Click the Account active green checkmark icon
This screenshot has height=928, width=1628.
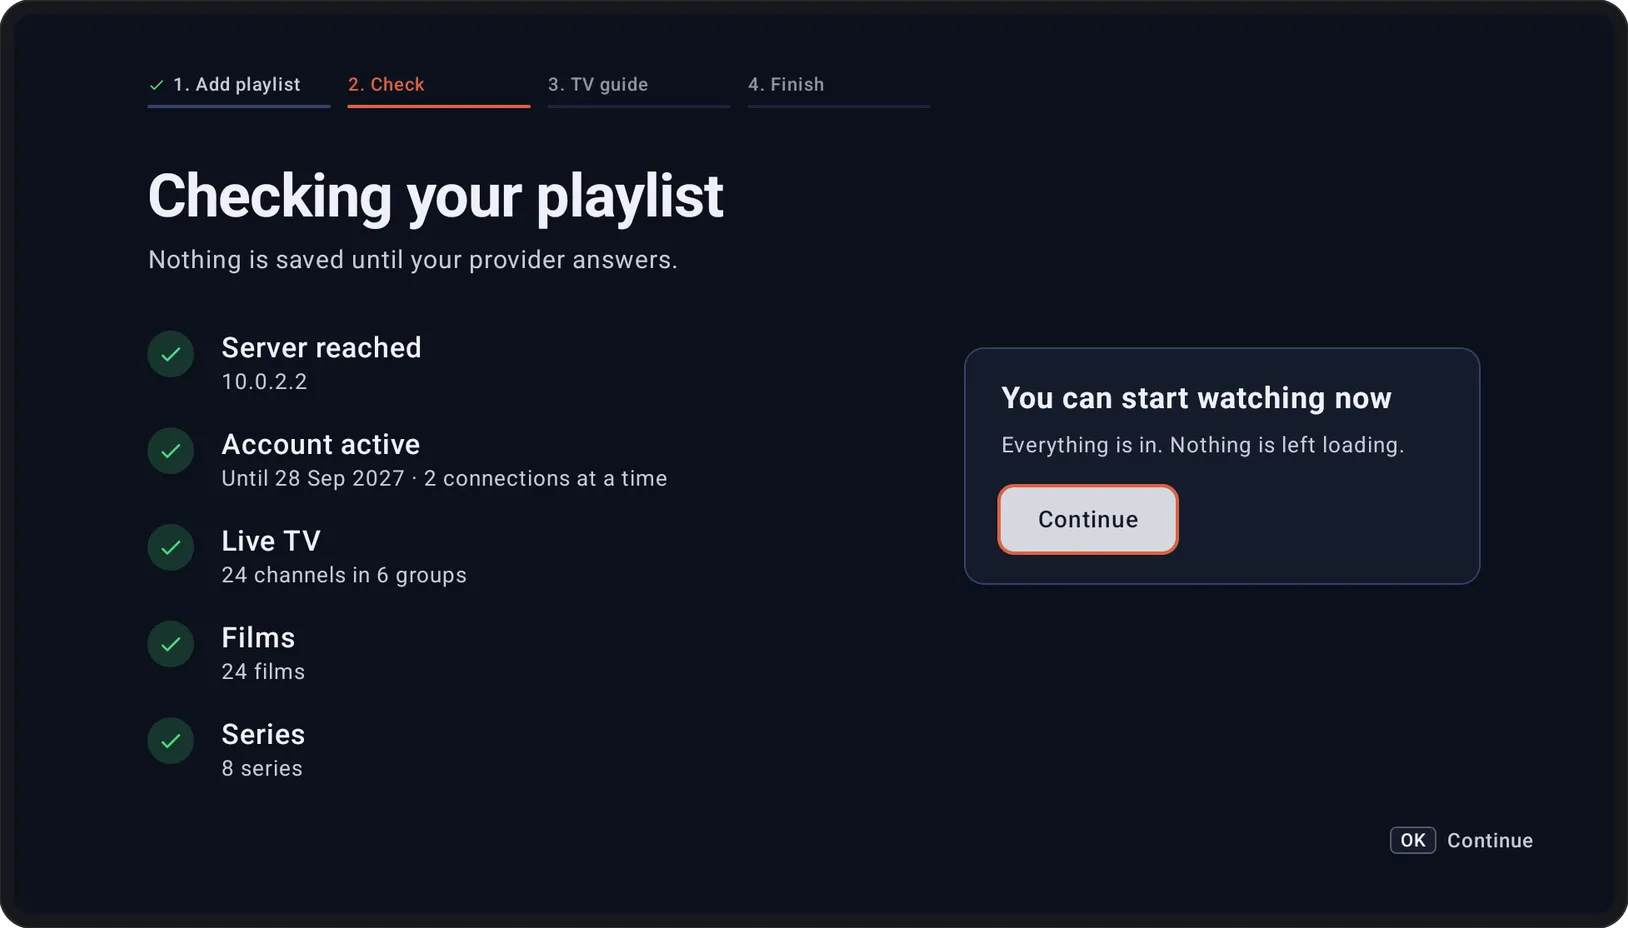point(171,451)
